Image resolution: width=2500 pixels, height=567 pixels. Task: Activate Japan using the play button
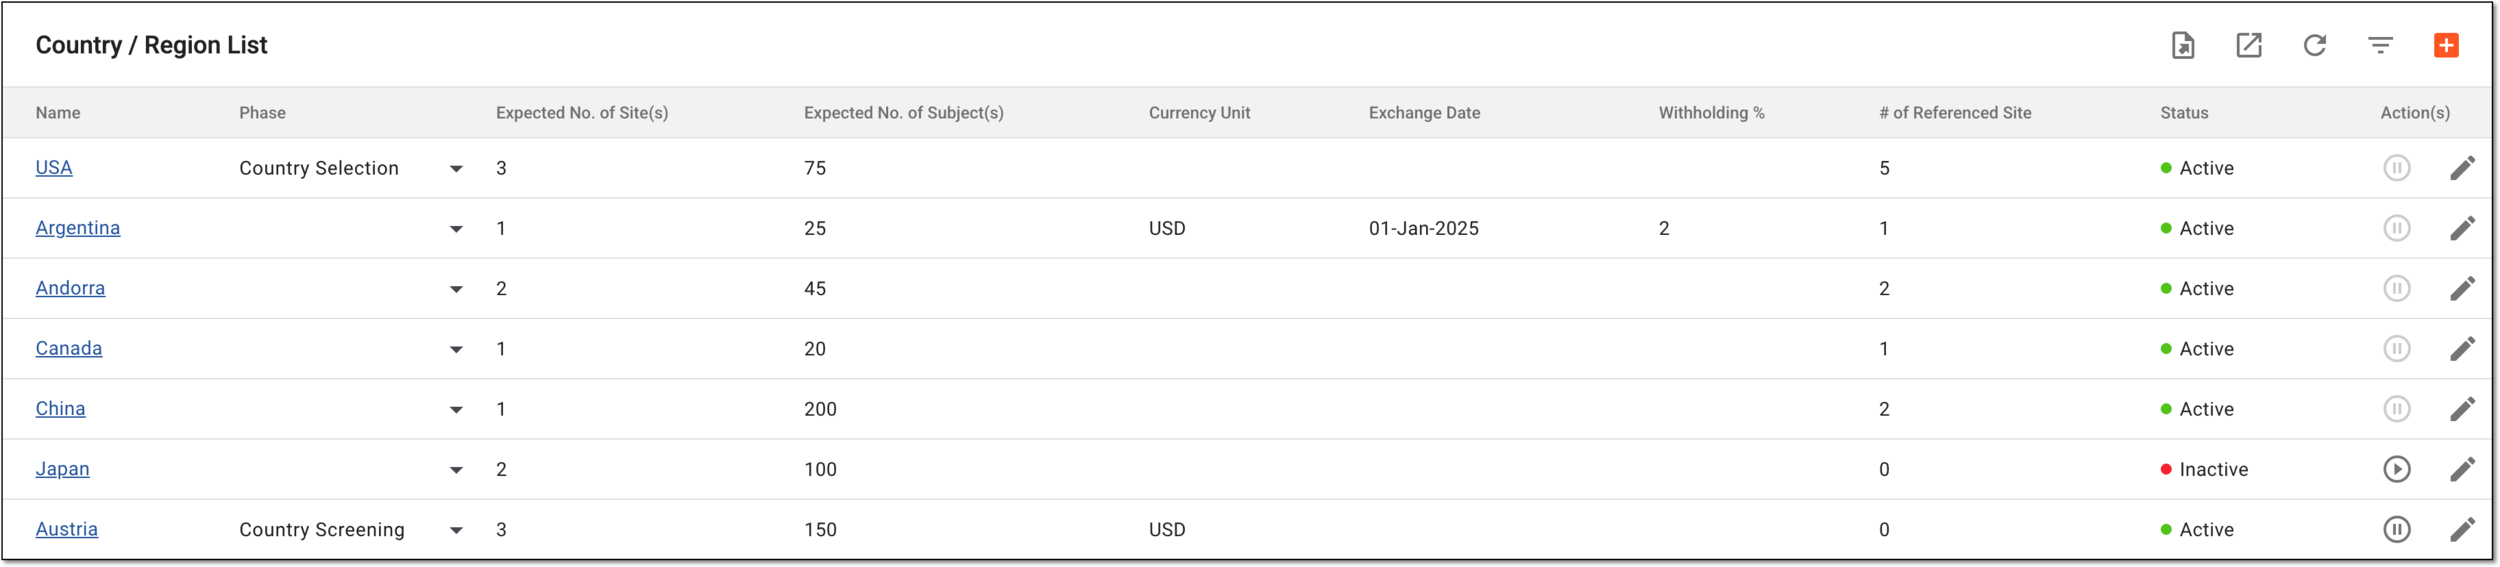[2396, 469]
